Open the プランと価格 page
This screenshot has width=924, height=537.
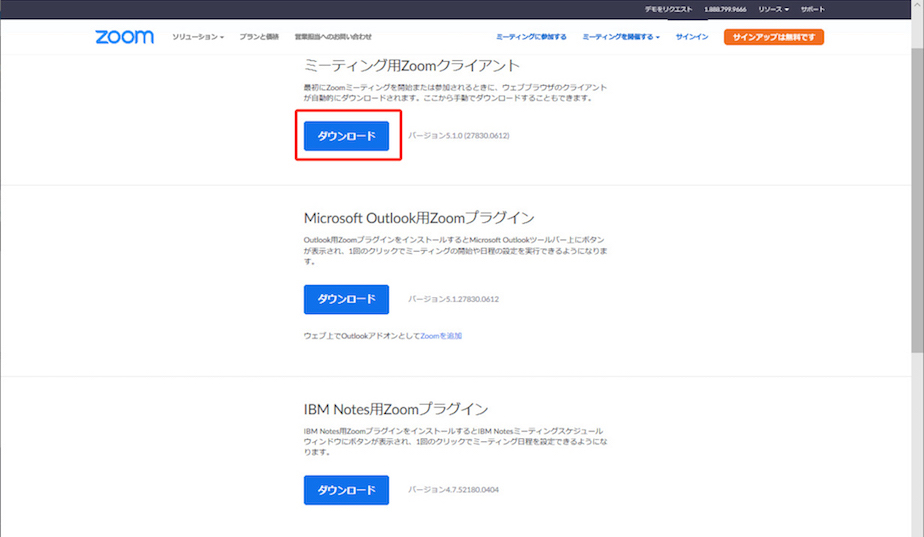[259, 37]
